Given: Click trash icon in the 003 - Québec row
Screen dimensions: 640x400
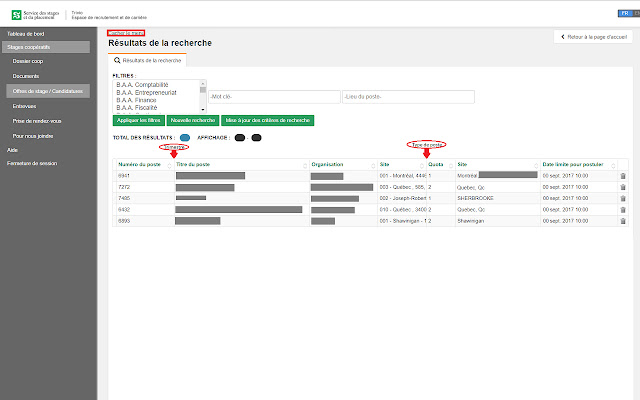Looking at the screenshot, I should 623,187.
